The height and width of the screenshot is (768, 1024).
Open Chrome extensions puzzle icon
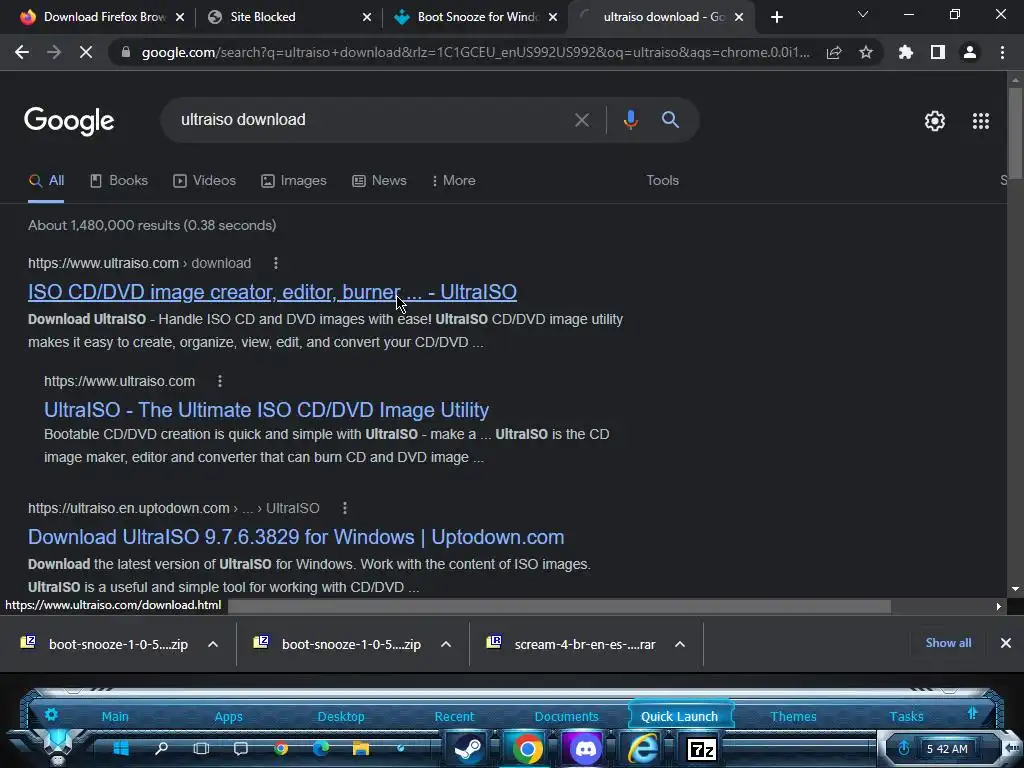906,52
